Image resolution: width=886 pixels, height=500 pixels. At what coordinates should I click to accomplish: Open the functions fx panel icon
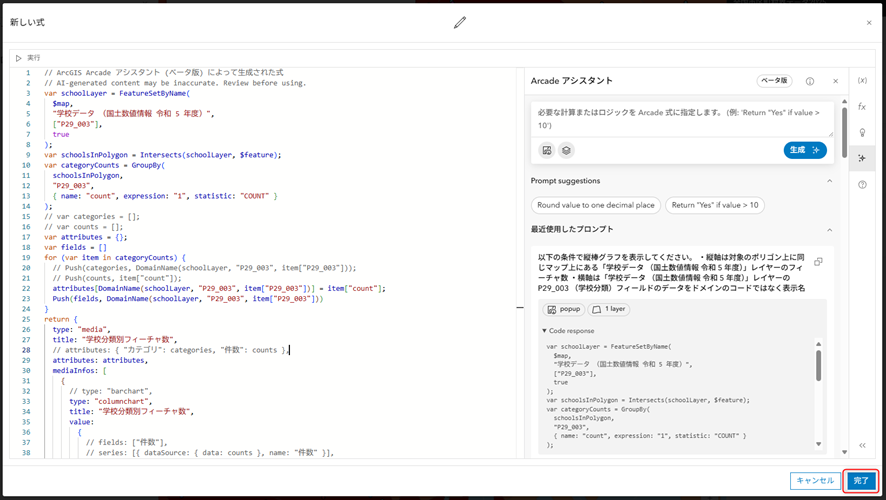click(862, 106)
